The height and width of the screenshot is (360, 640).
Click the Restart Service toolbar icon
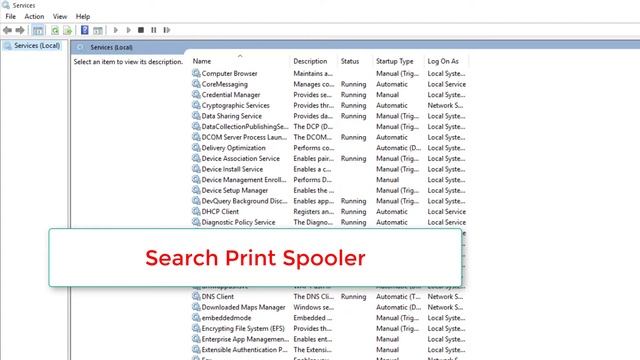pyautogui.click(x=167, y=30)
